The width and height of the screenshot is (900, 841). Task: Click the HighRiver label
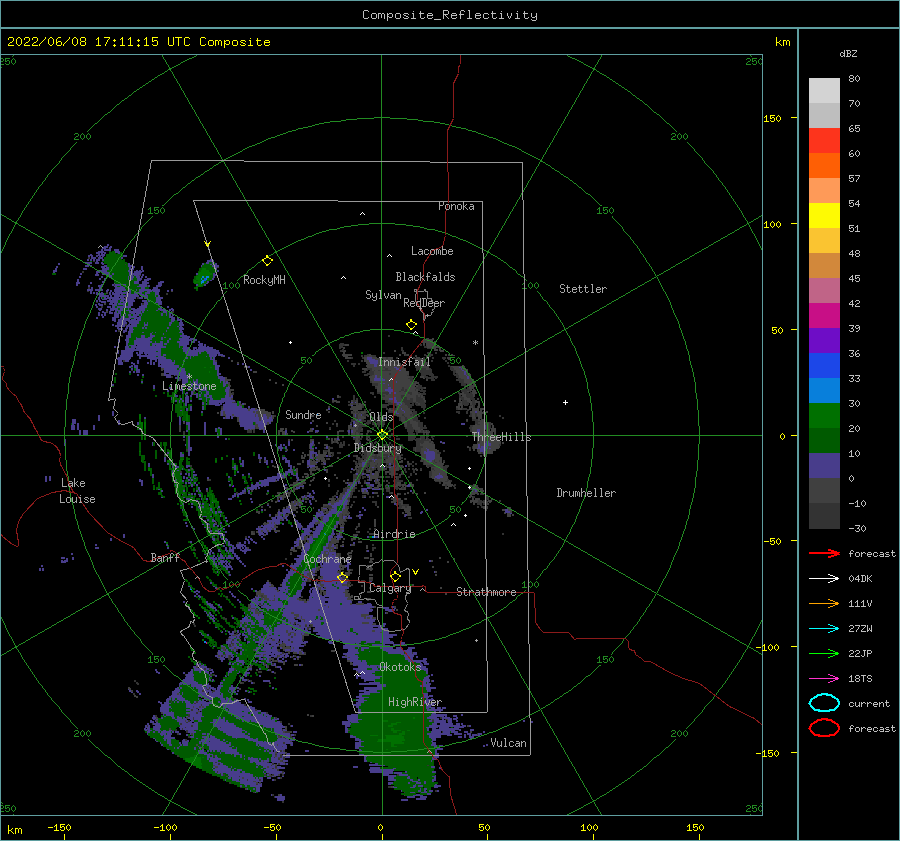pos(415,702)
